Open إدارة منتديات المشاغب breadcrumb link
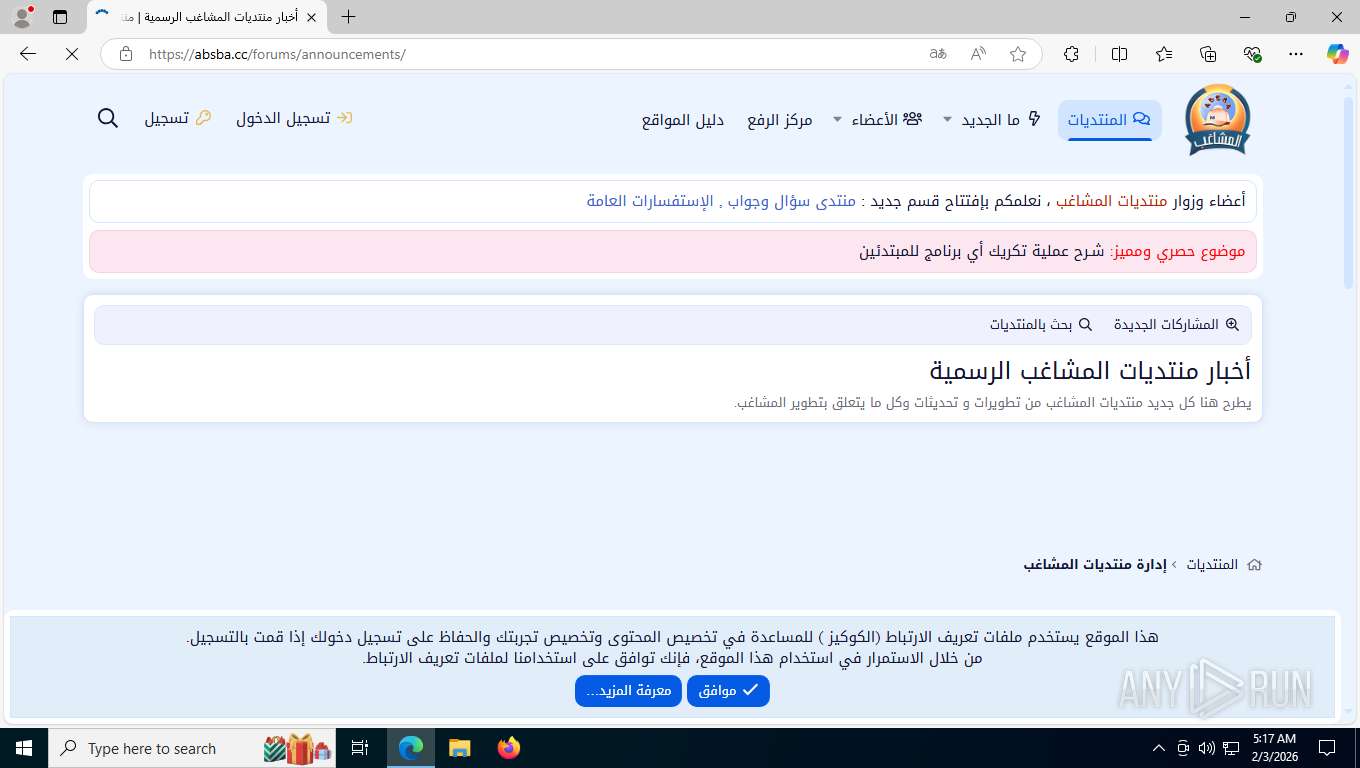 click(1095, 565)
